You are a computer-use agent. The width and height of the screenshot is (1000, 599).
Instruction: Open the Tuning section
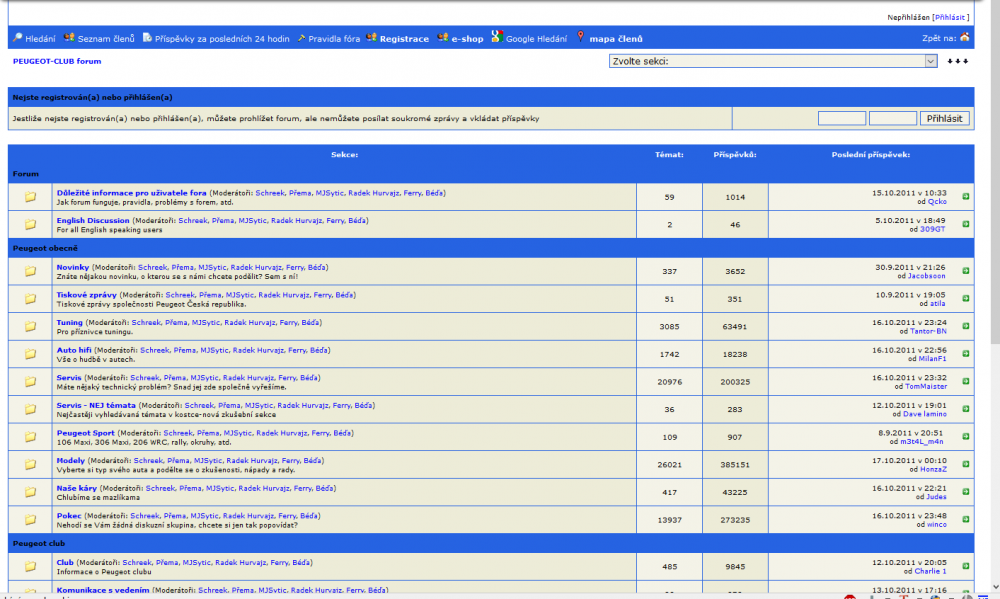70,323
